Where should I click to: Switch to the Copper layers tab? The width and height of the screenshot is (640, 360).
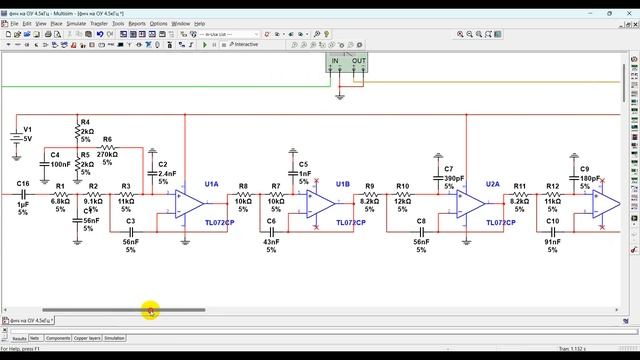point(87,338)
